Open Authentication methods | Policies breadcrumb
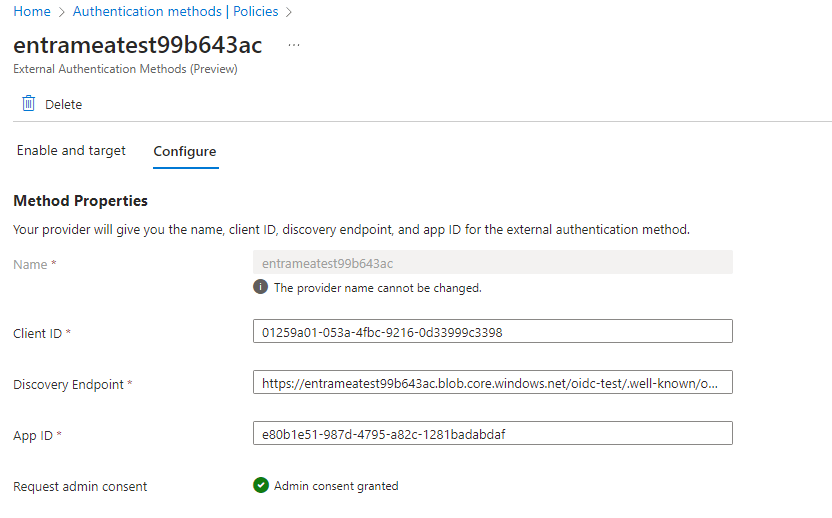This screenshot has width=832, height=518. [175, 12]
